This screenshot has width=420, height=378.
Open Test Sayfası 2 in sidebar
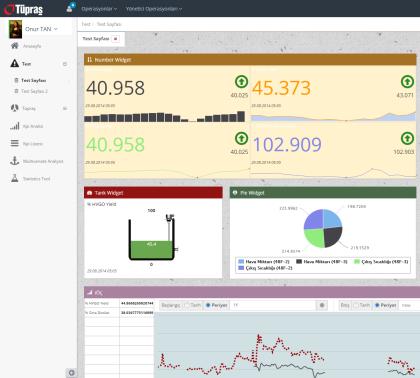[x=34, y=91]
